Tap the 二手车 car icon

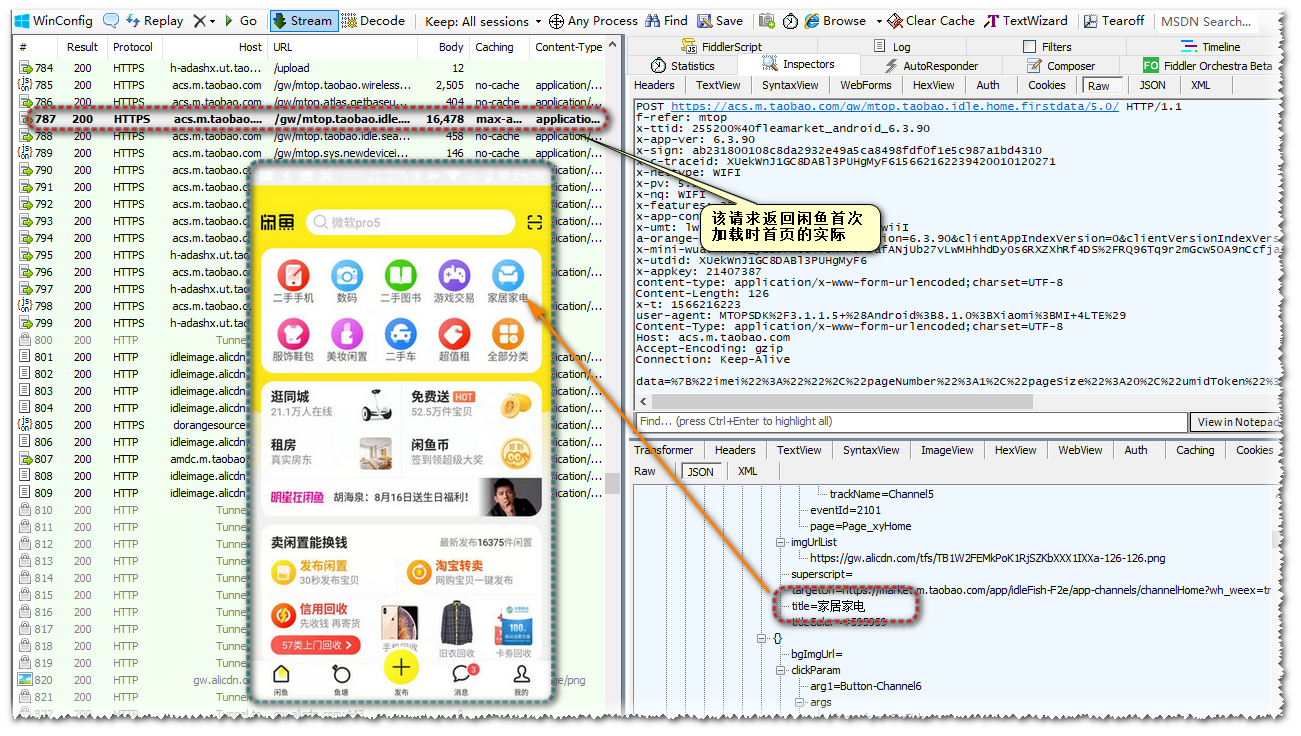tap(401, 333)
